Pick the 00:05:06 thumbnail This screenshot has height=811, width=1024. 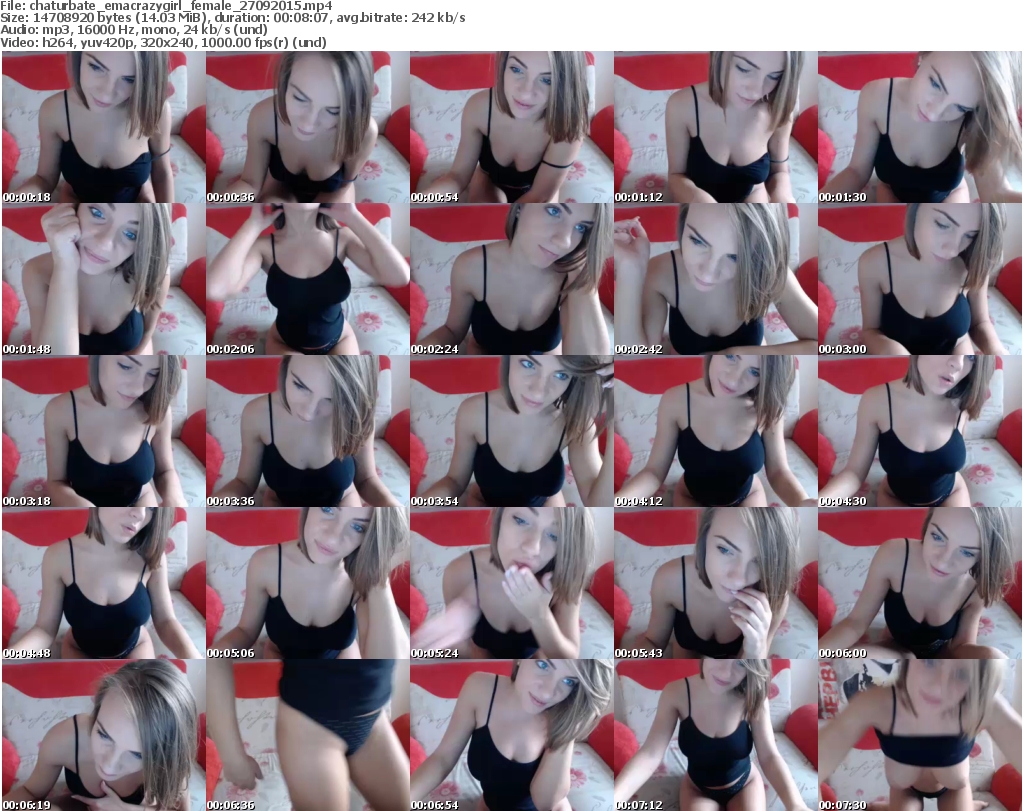coord(308,584)
